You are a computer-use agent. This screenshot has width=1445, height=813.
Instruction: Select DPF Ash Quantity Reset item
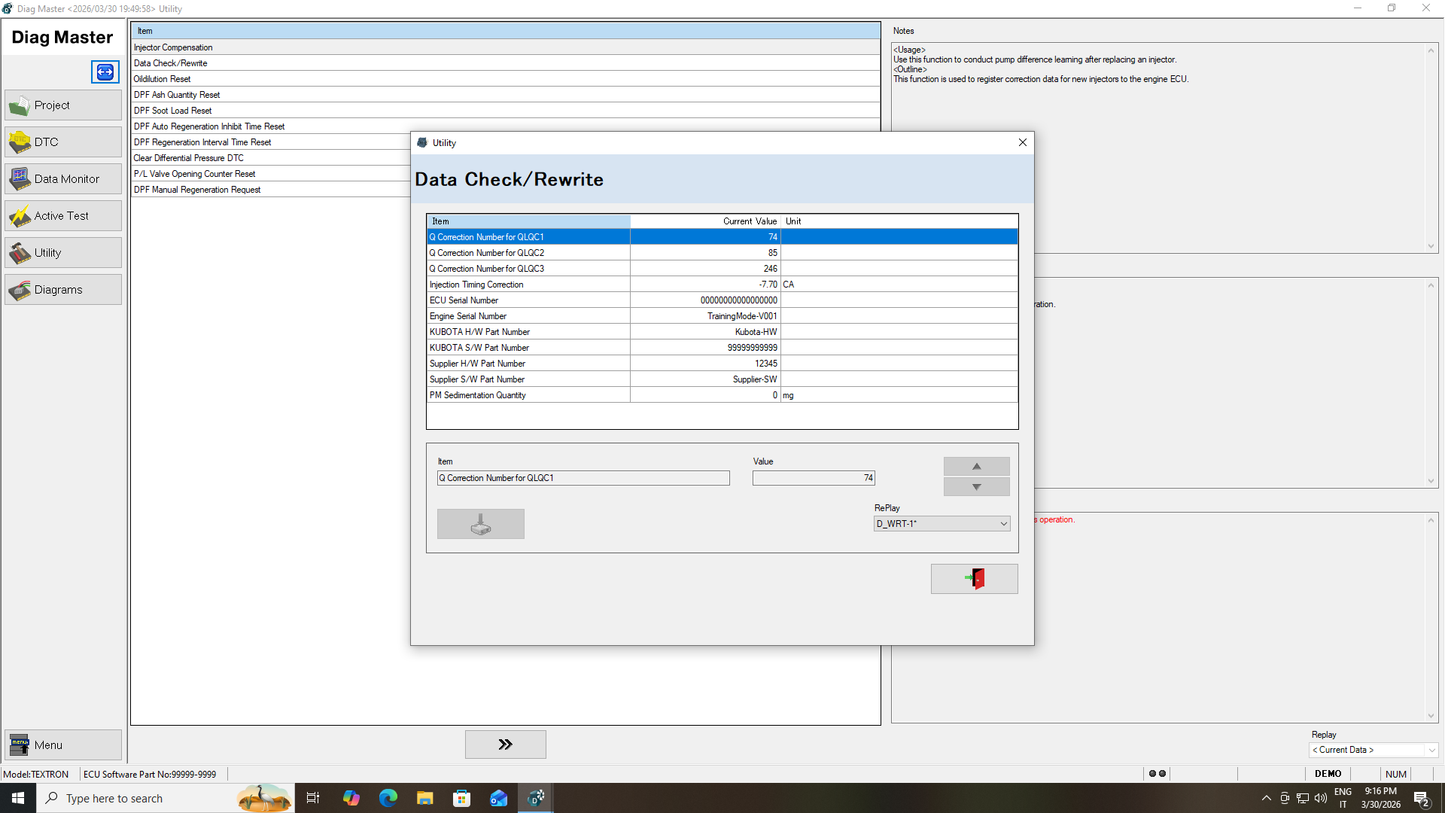pyautogui.click(x=505, y=95)
